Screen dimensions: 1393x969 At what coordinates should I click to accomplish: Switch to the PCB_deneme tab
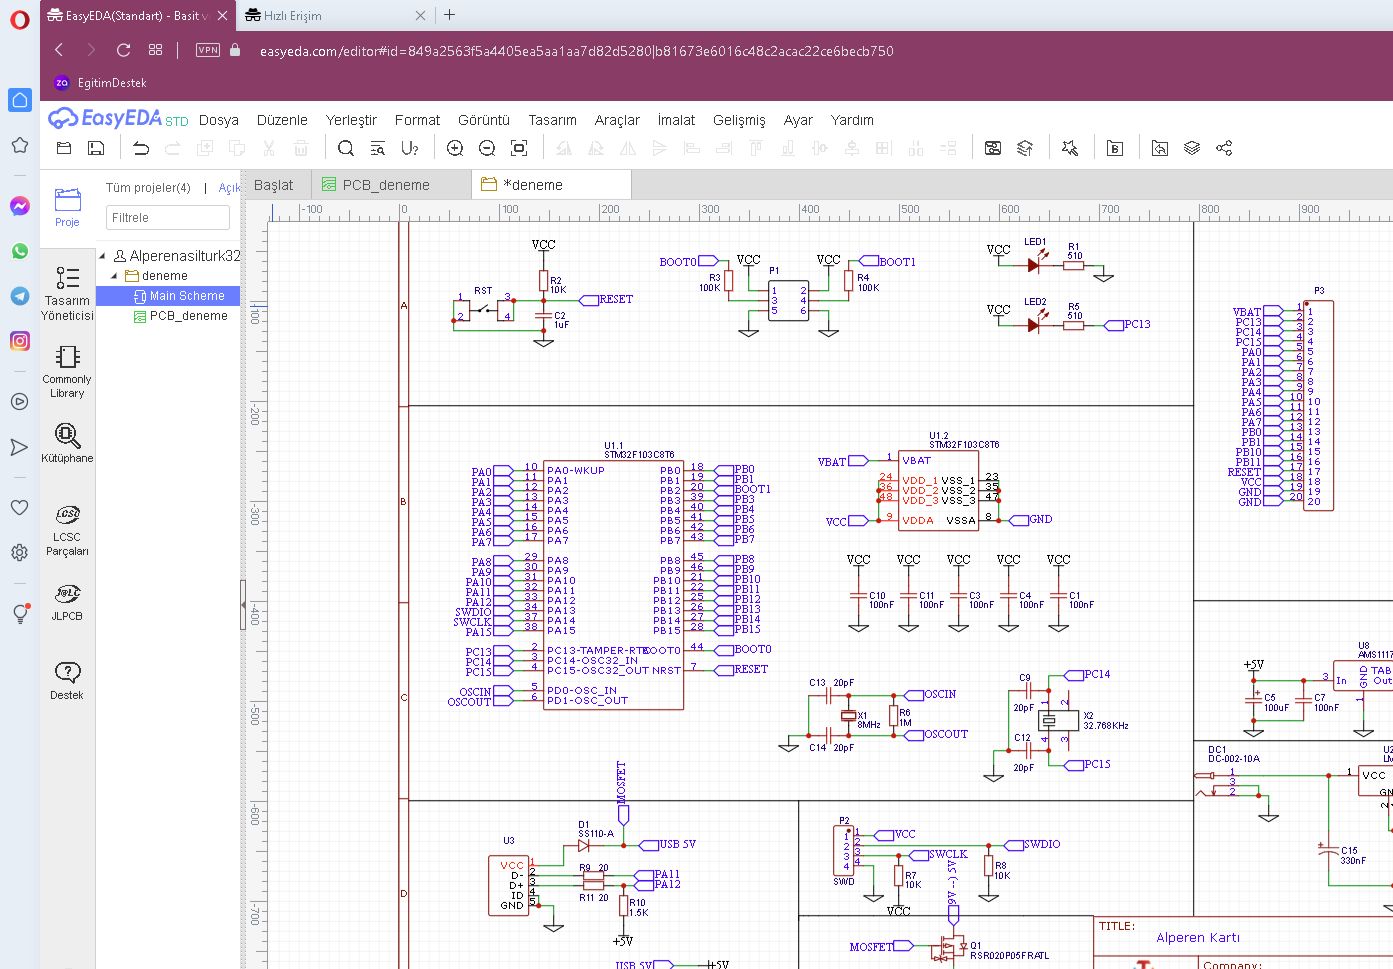point(385,185)
